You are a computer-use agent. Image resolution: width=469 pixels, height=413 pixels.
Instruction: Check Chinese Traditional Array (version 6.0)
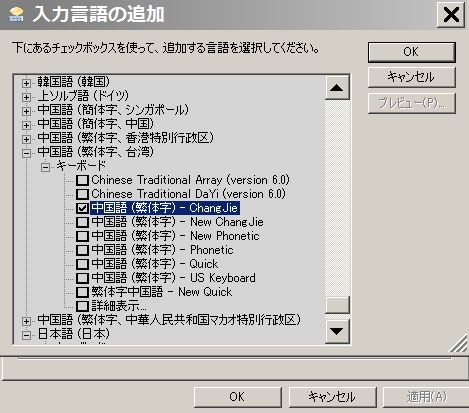click(x=82, y=180)
